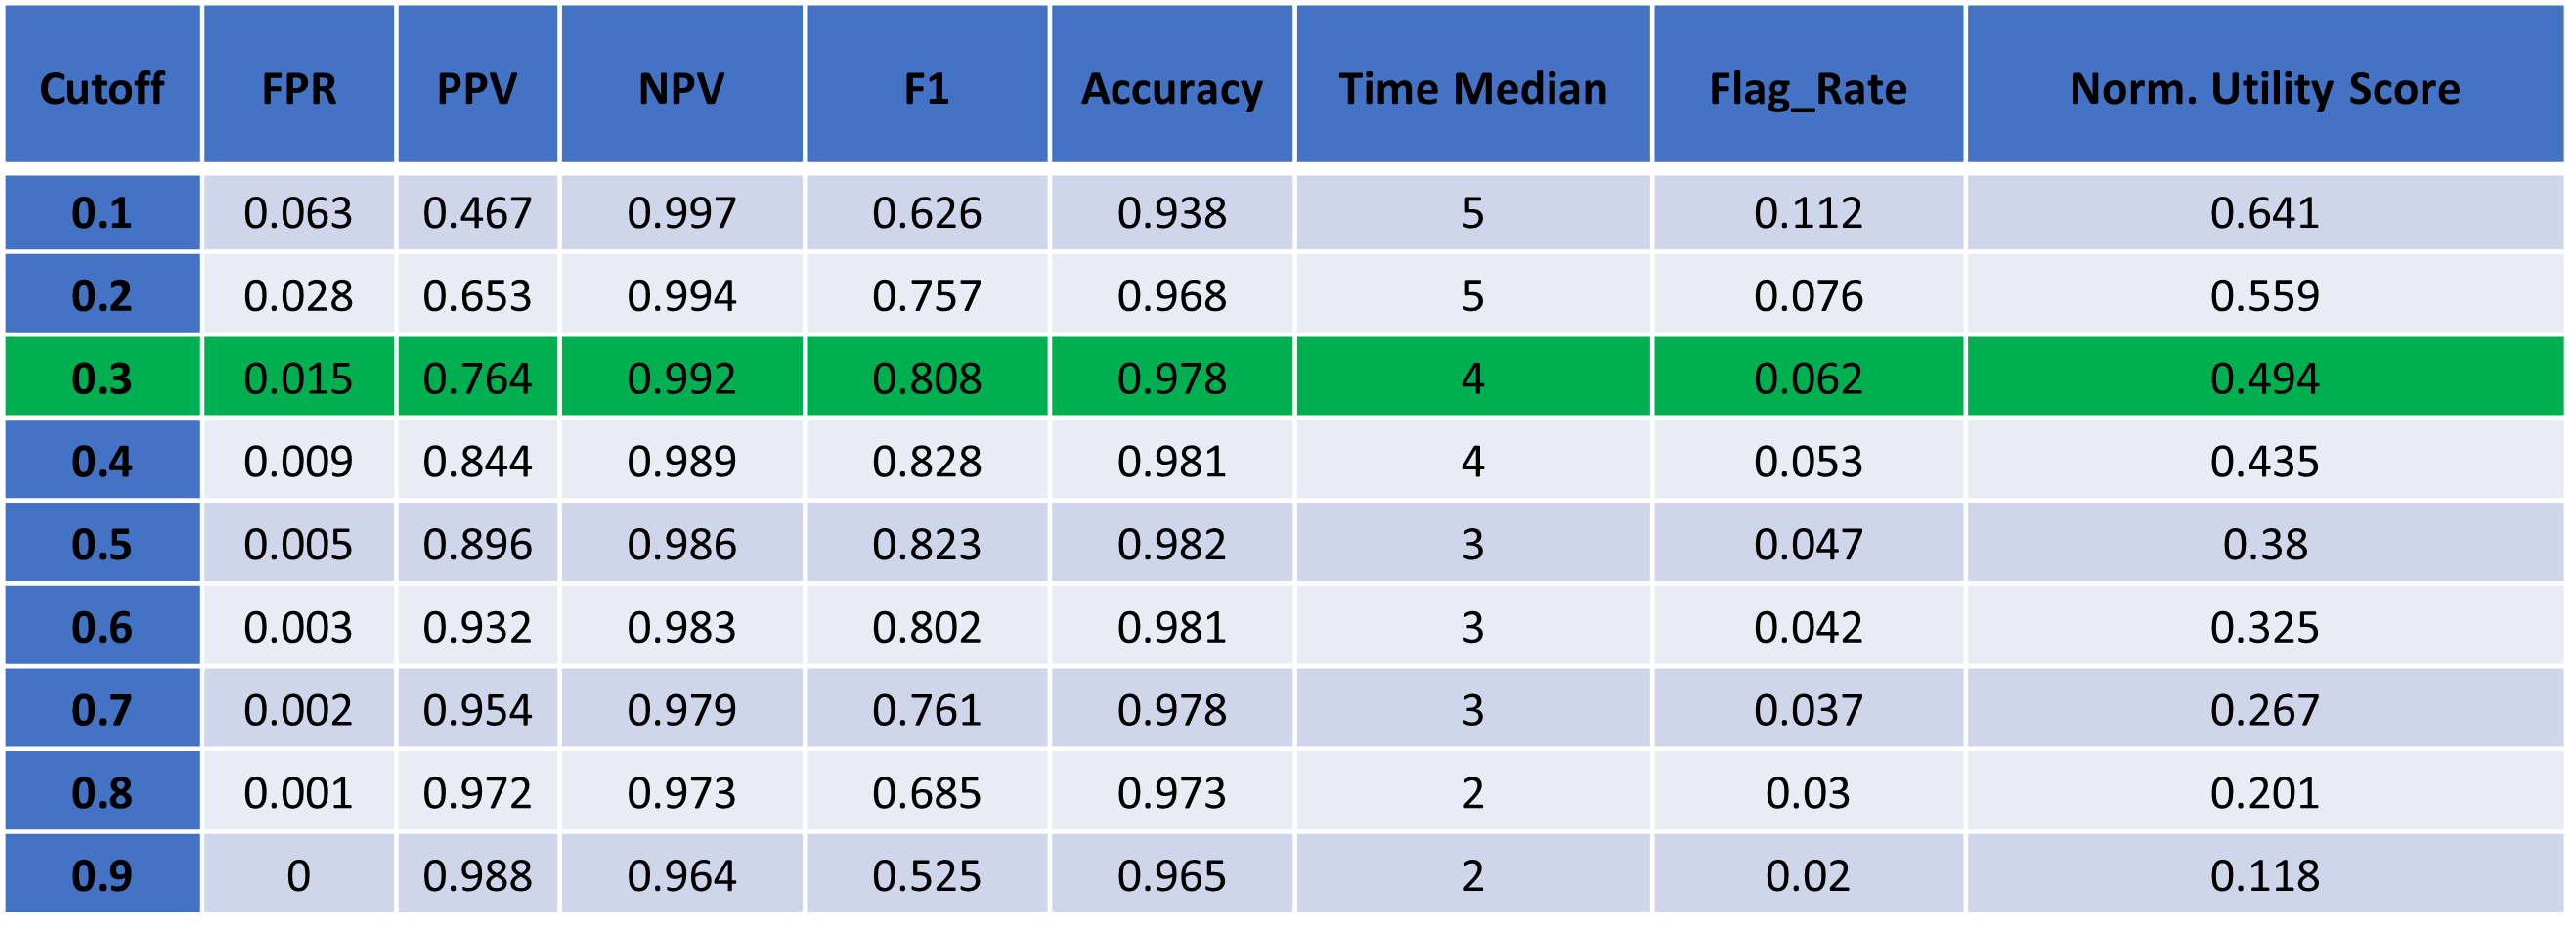The image size is (2576, 933).
Task: Select the NPV column header
Action: [681, 89]
